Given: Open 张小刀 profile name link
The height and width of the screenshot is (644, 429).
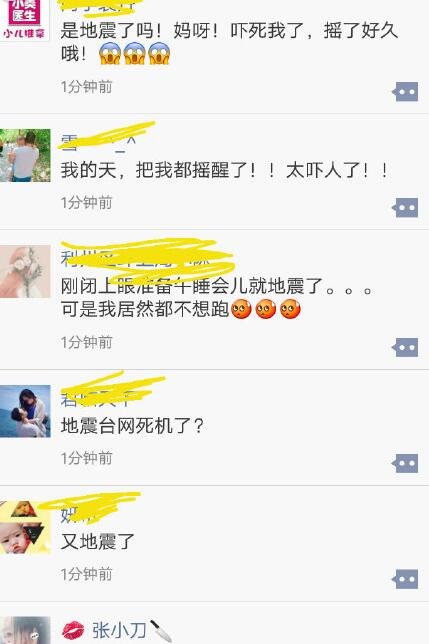Looking at the screenshot, I should coord(119,630).
